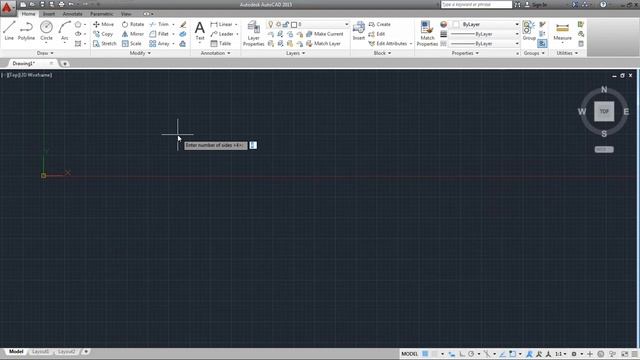
Task: Click the Help question mark icon
Action: (603, 4)
